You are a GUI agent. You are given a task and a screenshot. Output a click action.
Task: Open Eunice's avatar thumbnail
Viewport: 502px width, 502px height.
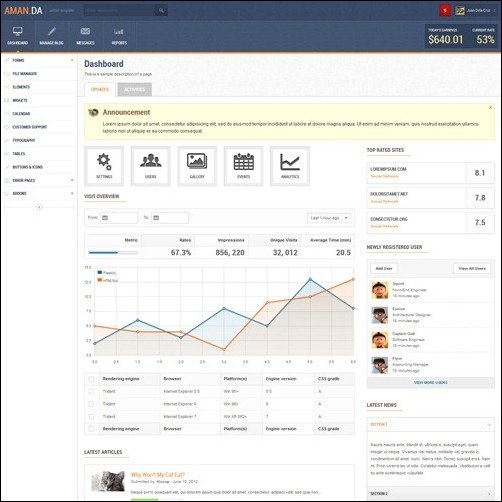click(x=380, y=315)
